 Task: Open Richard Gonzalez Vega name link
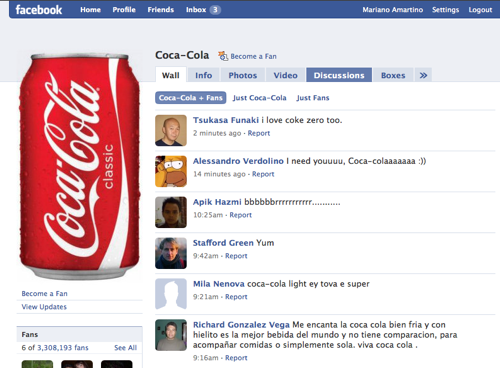pyautogui.click(x=241, y=325)
